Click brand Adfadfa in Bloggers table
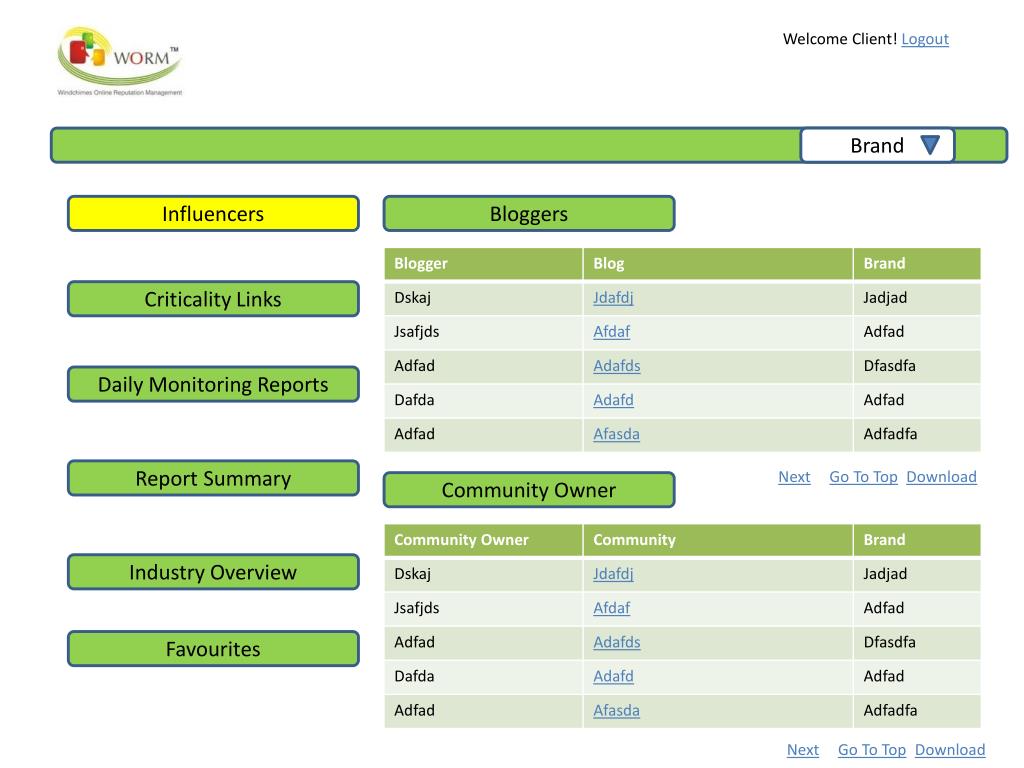 (890, 434)
